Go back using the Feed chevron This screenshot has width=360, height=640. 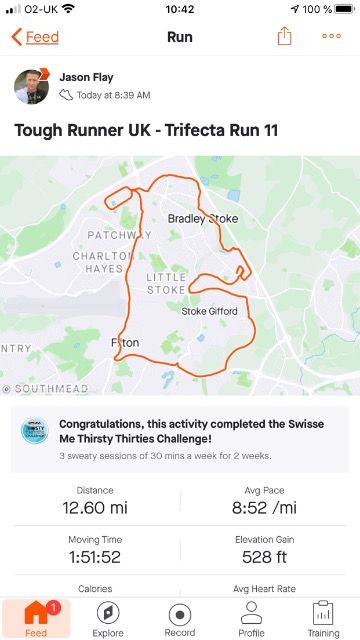click(x=17, y=37)
